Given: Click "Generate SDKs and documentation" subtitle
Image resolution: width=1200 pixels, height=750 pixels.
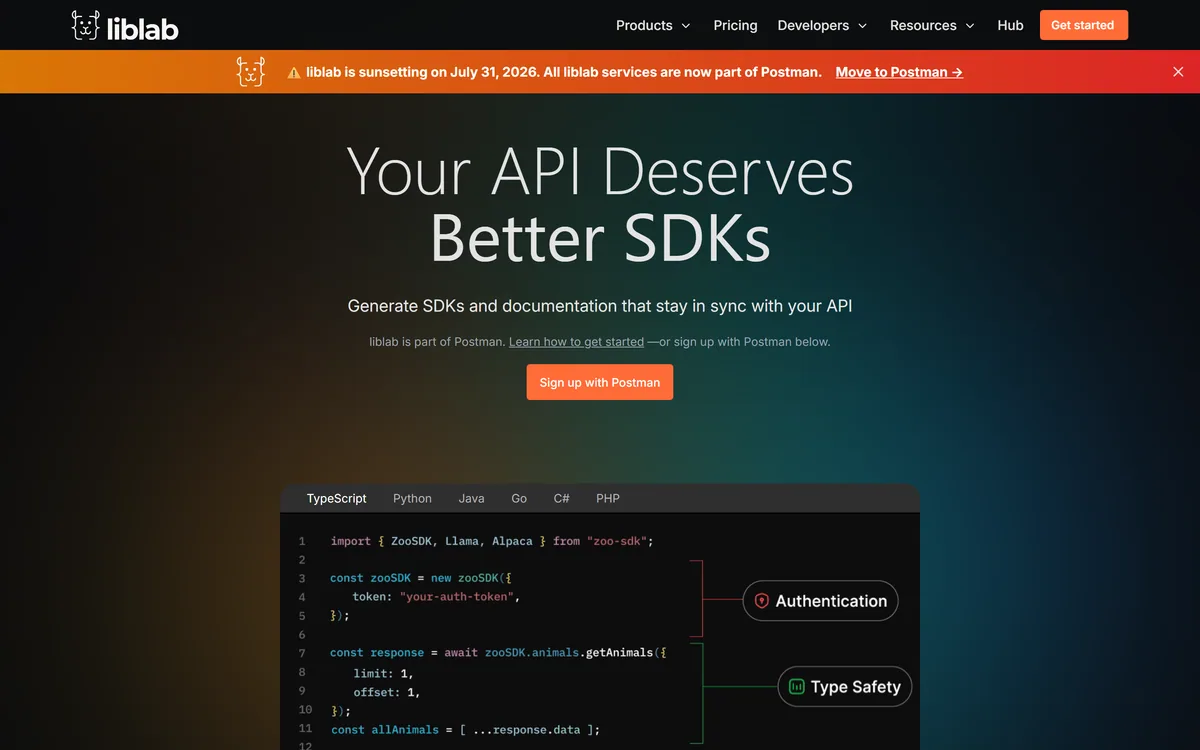Looking at the screenshot, I should 600,306.
